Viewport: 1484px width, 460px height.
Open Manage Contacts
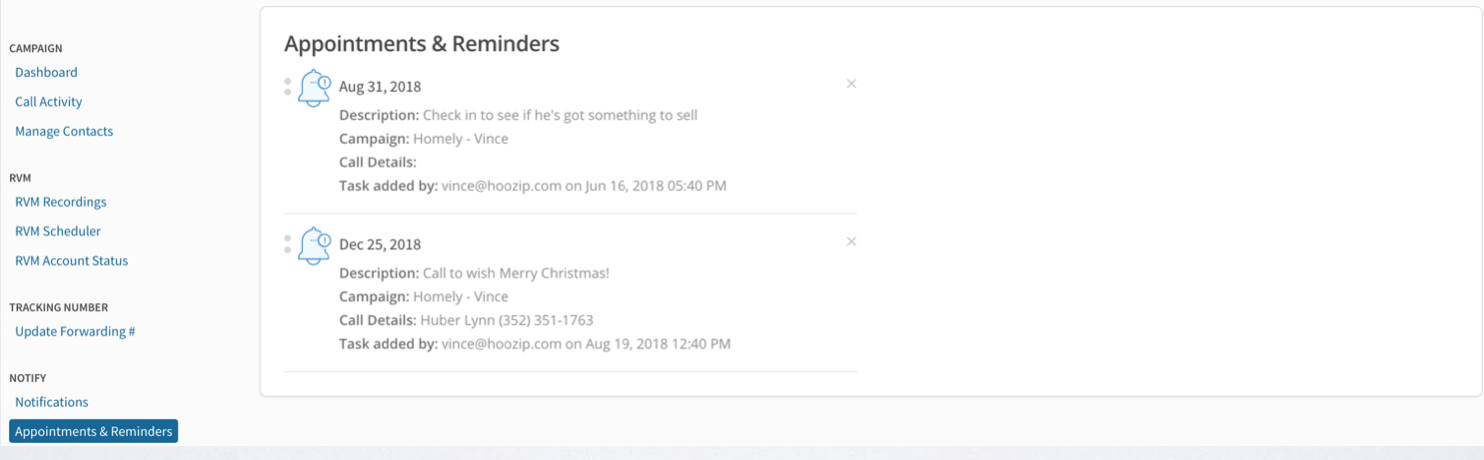coord(64,131)
